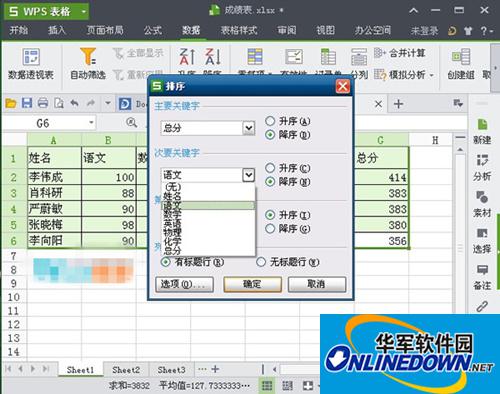Switch to normal view in status bar
This screenshot has width=500, height=394.
[x=267, y=386]
